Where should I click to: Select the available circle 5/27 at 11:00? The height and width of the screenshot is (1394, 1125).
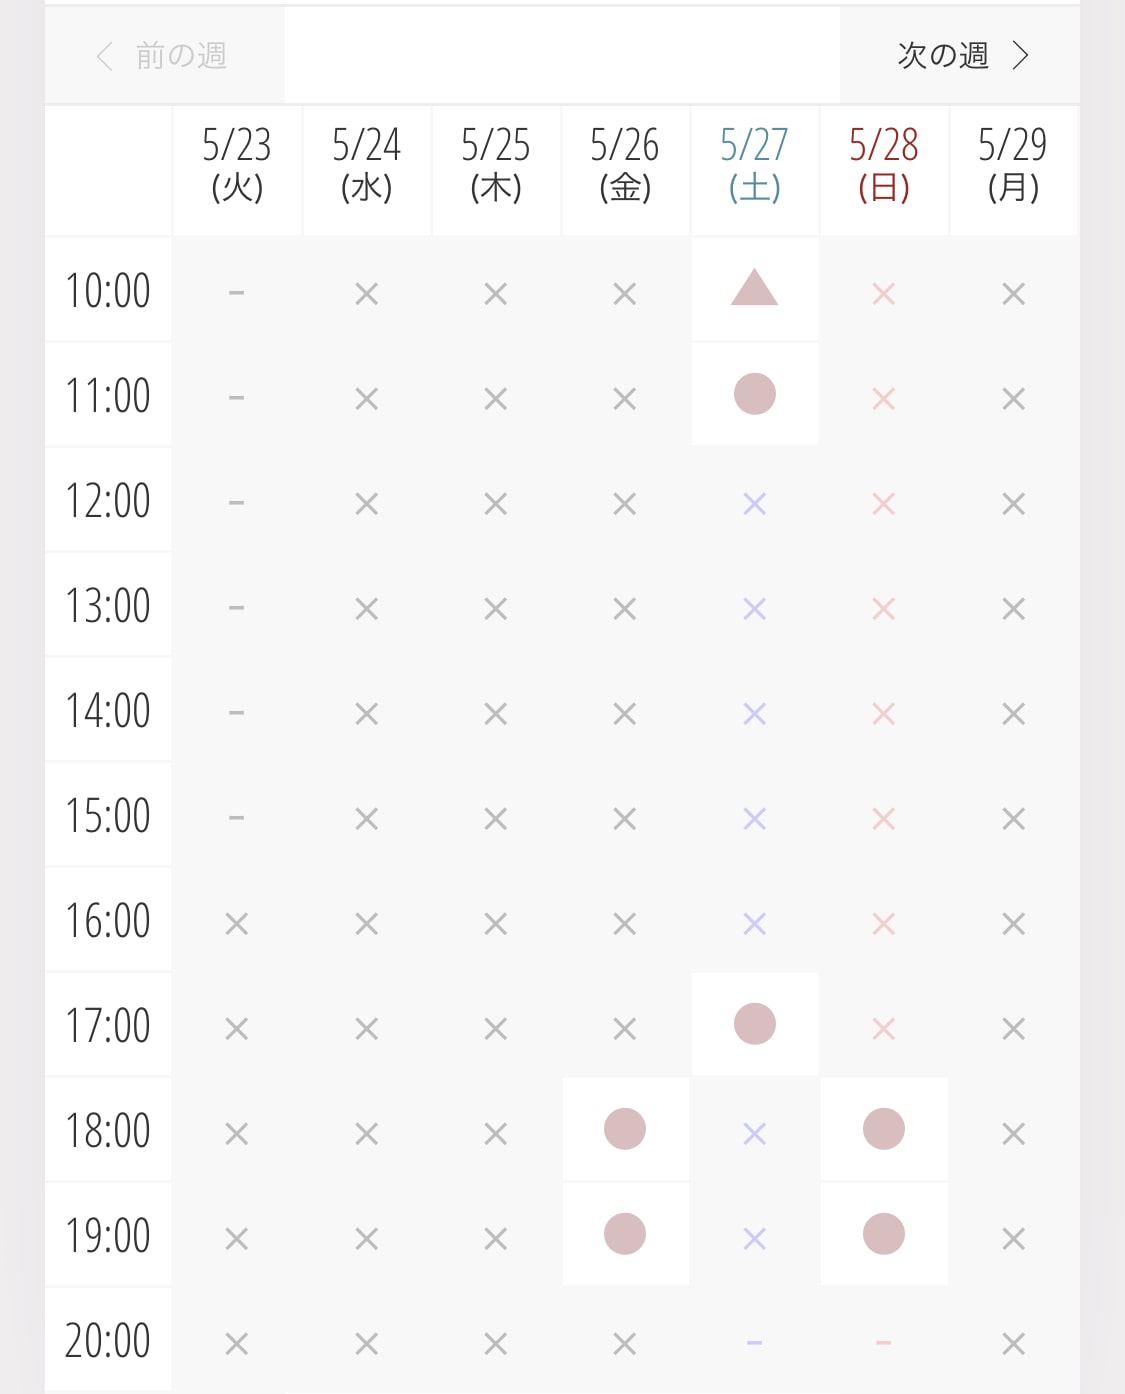pyautogui.click(x=755, y=394)
